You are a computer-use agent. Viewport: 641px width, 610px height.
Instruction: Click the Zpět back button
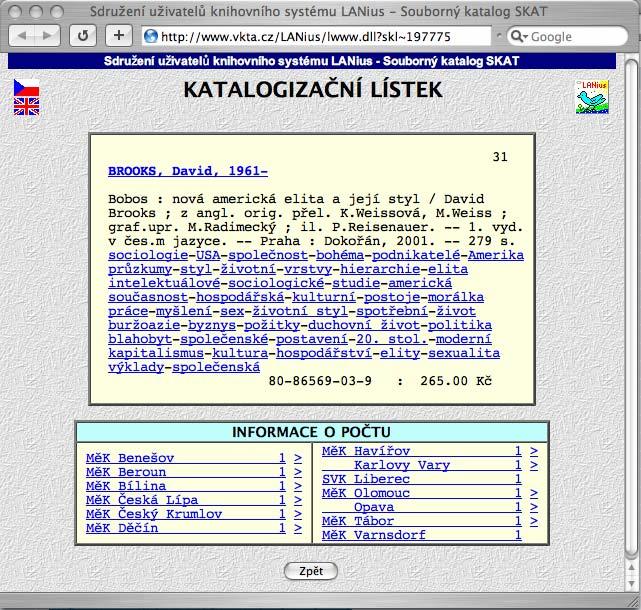(311, 571)
